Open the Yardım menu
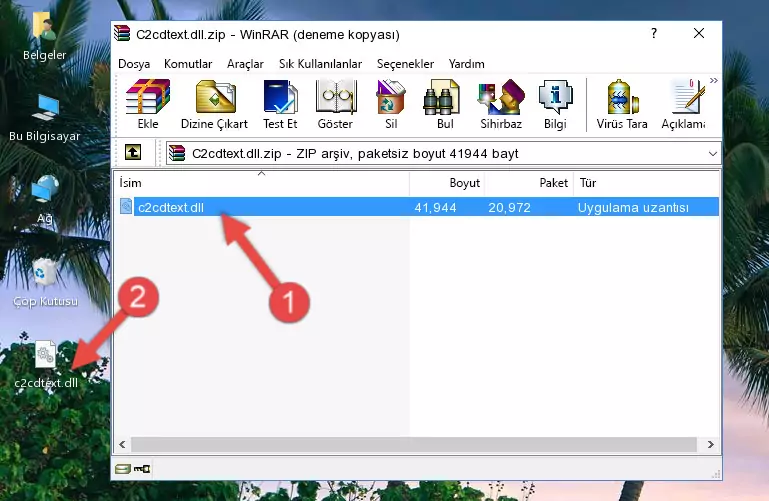 pos(466,64)
